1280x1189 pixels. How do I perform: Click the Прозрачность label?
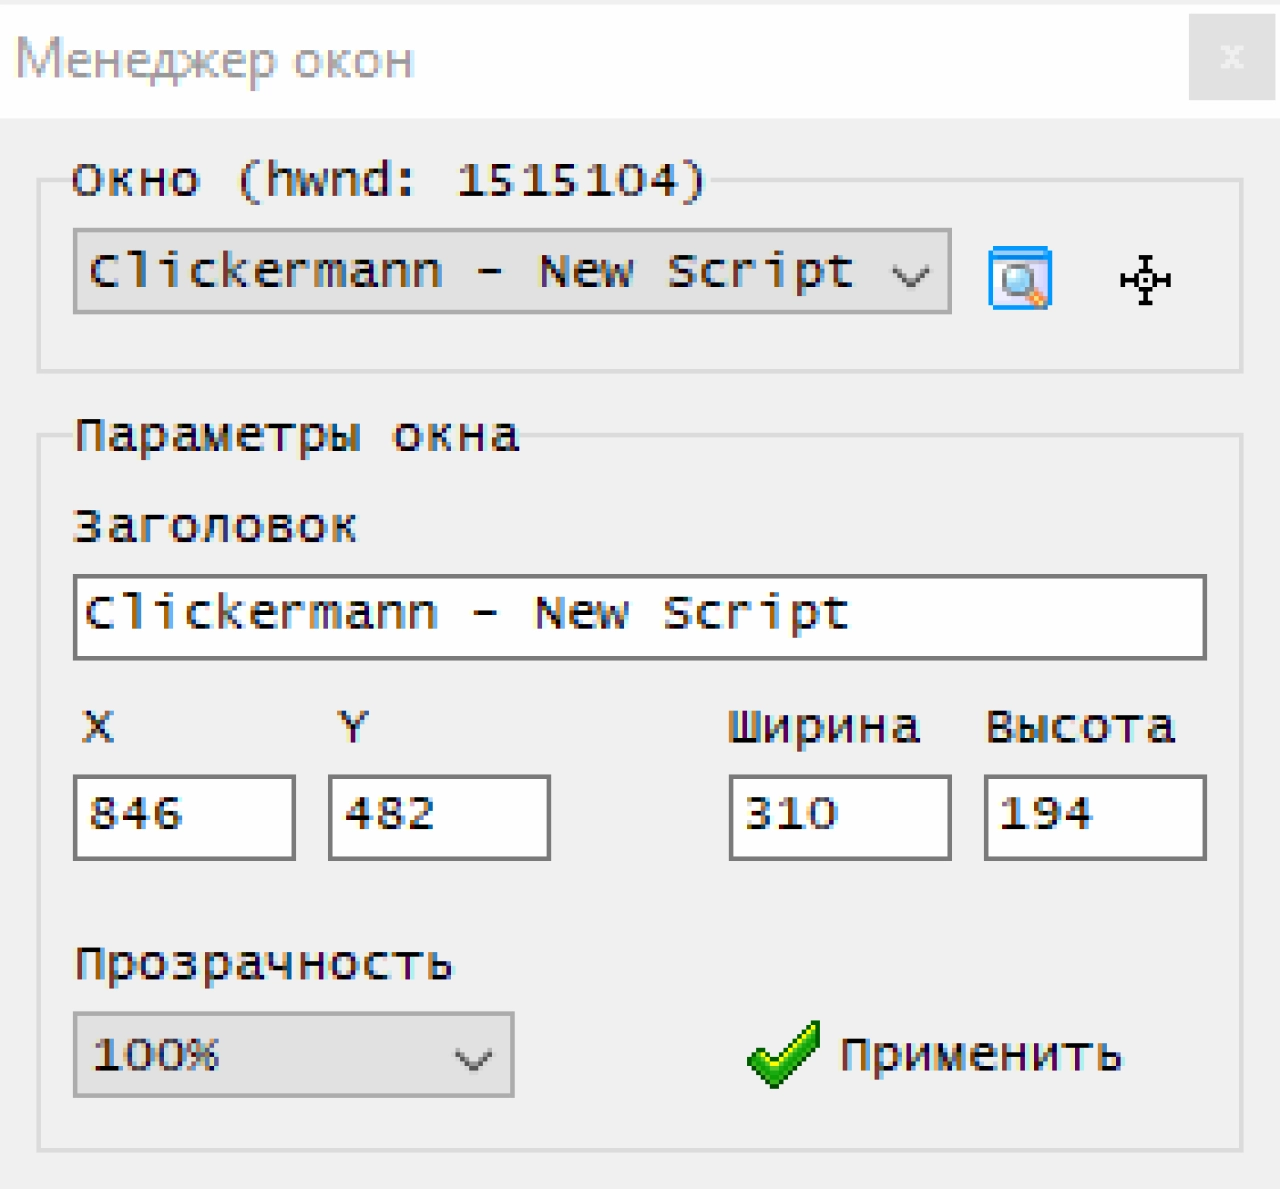point(264,964)
